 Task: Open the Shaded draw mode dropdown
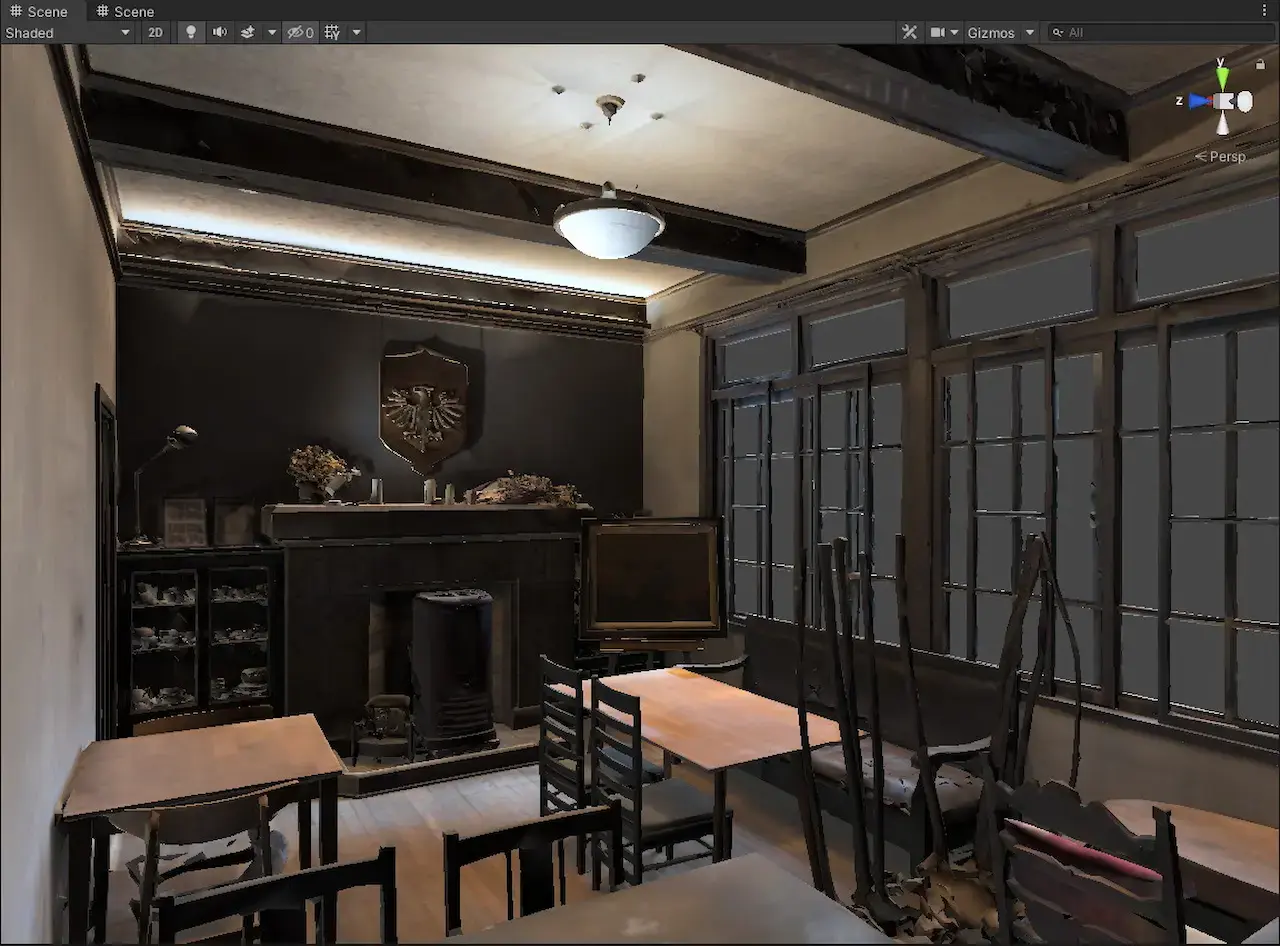[x=68, y=32]
